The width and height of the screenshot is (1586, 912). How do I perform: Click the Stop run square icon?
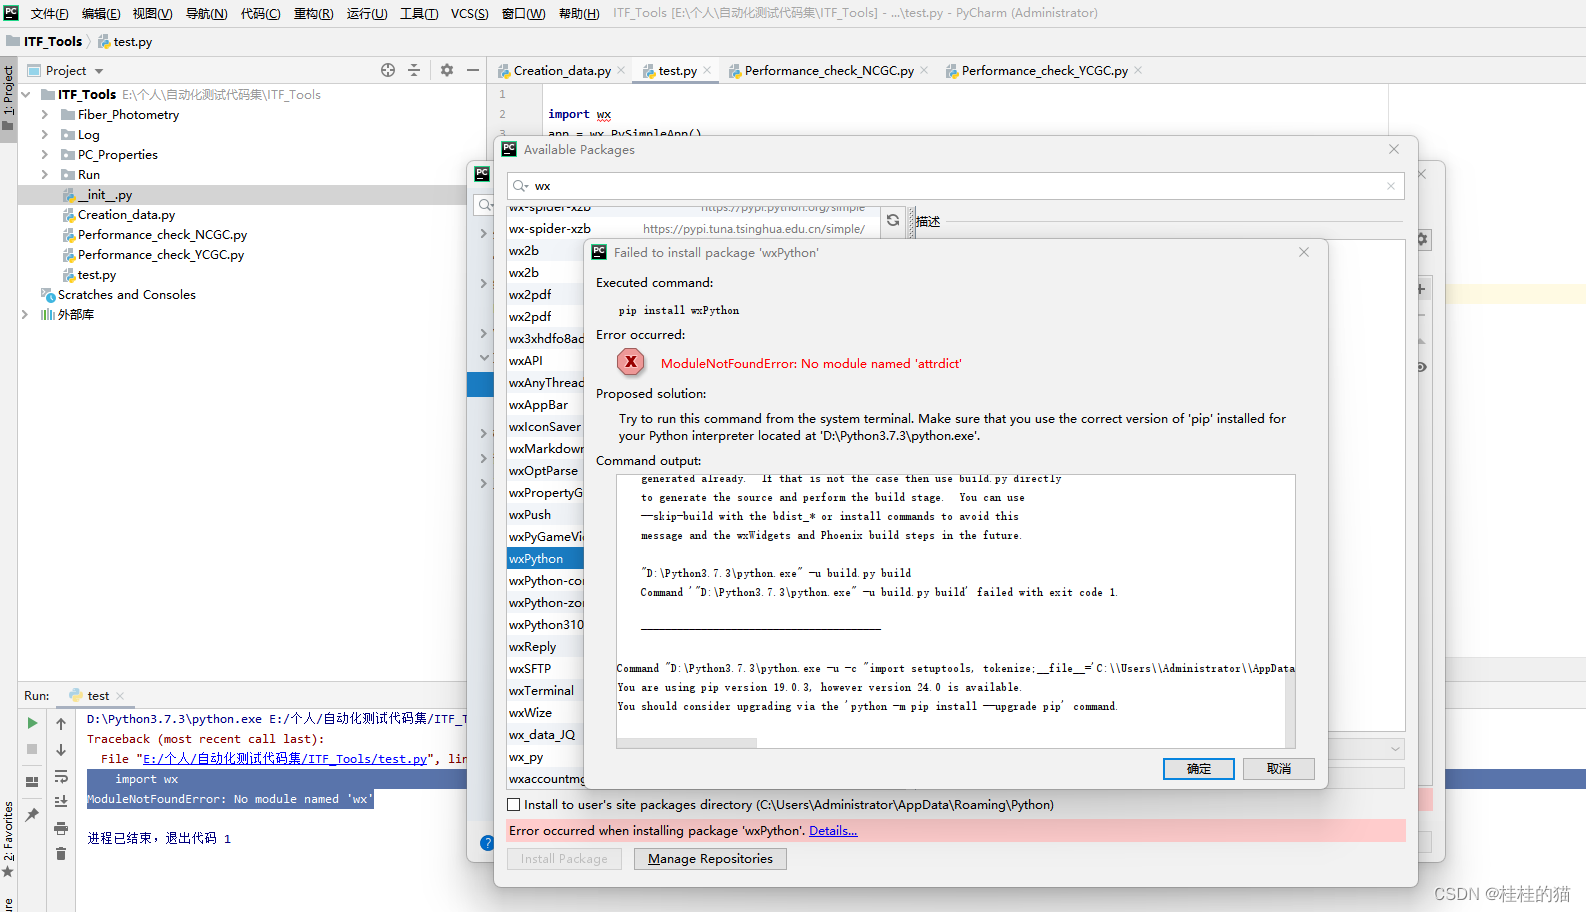point(32,749)
